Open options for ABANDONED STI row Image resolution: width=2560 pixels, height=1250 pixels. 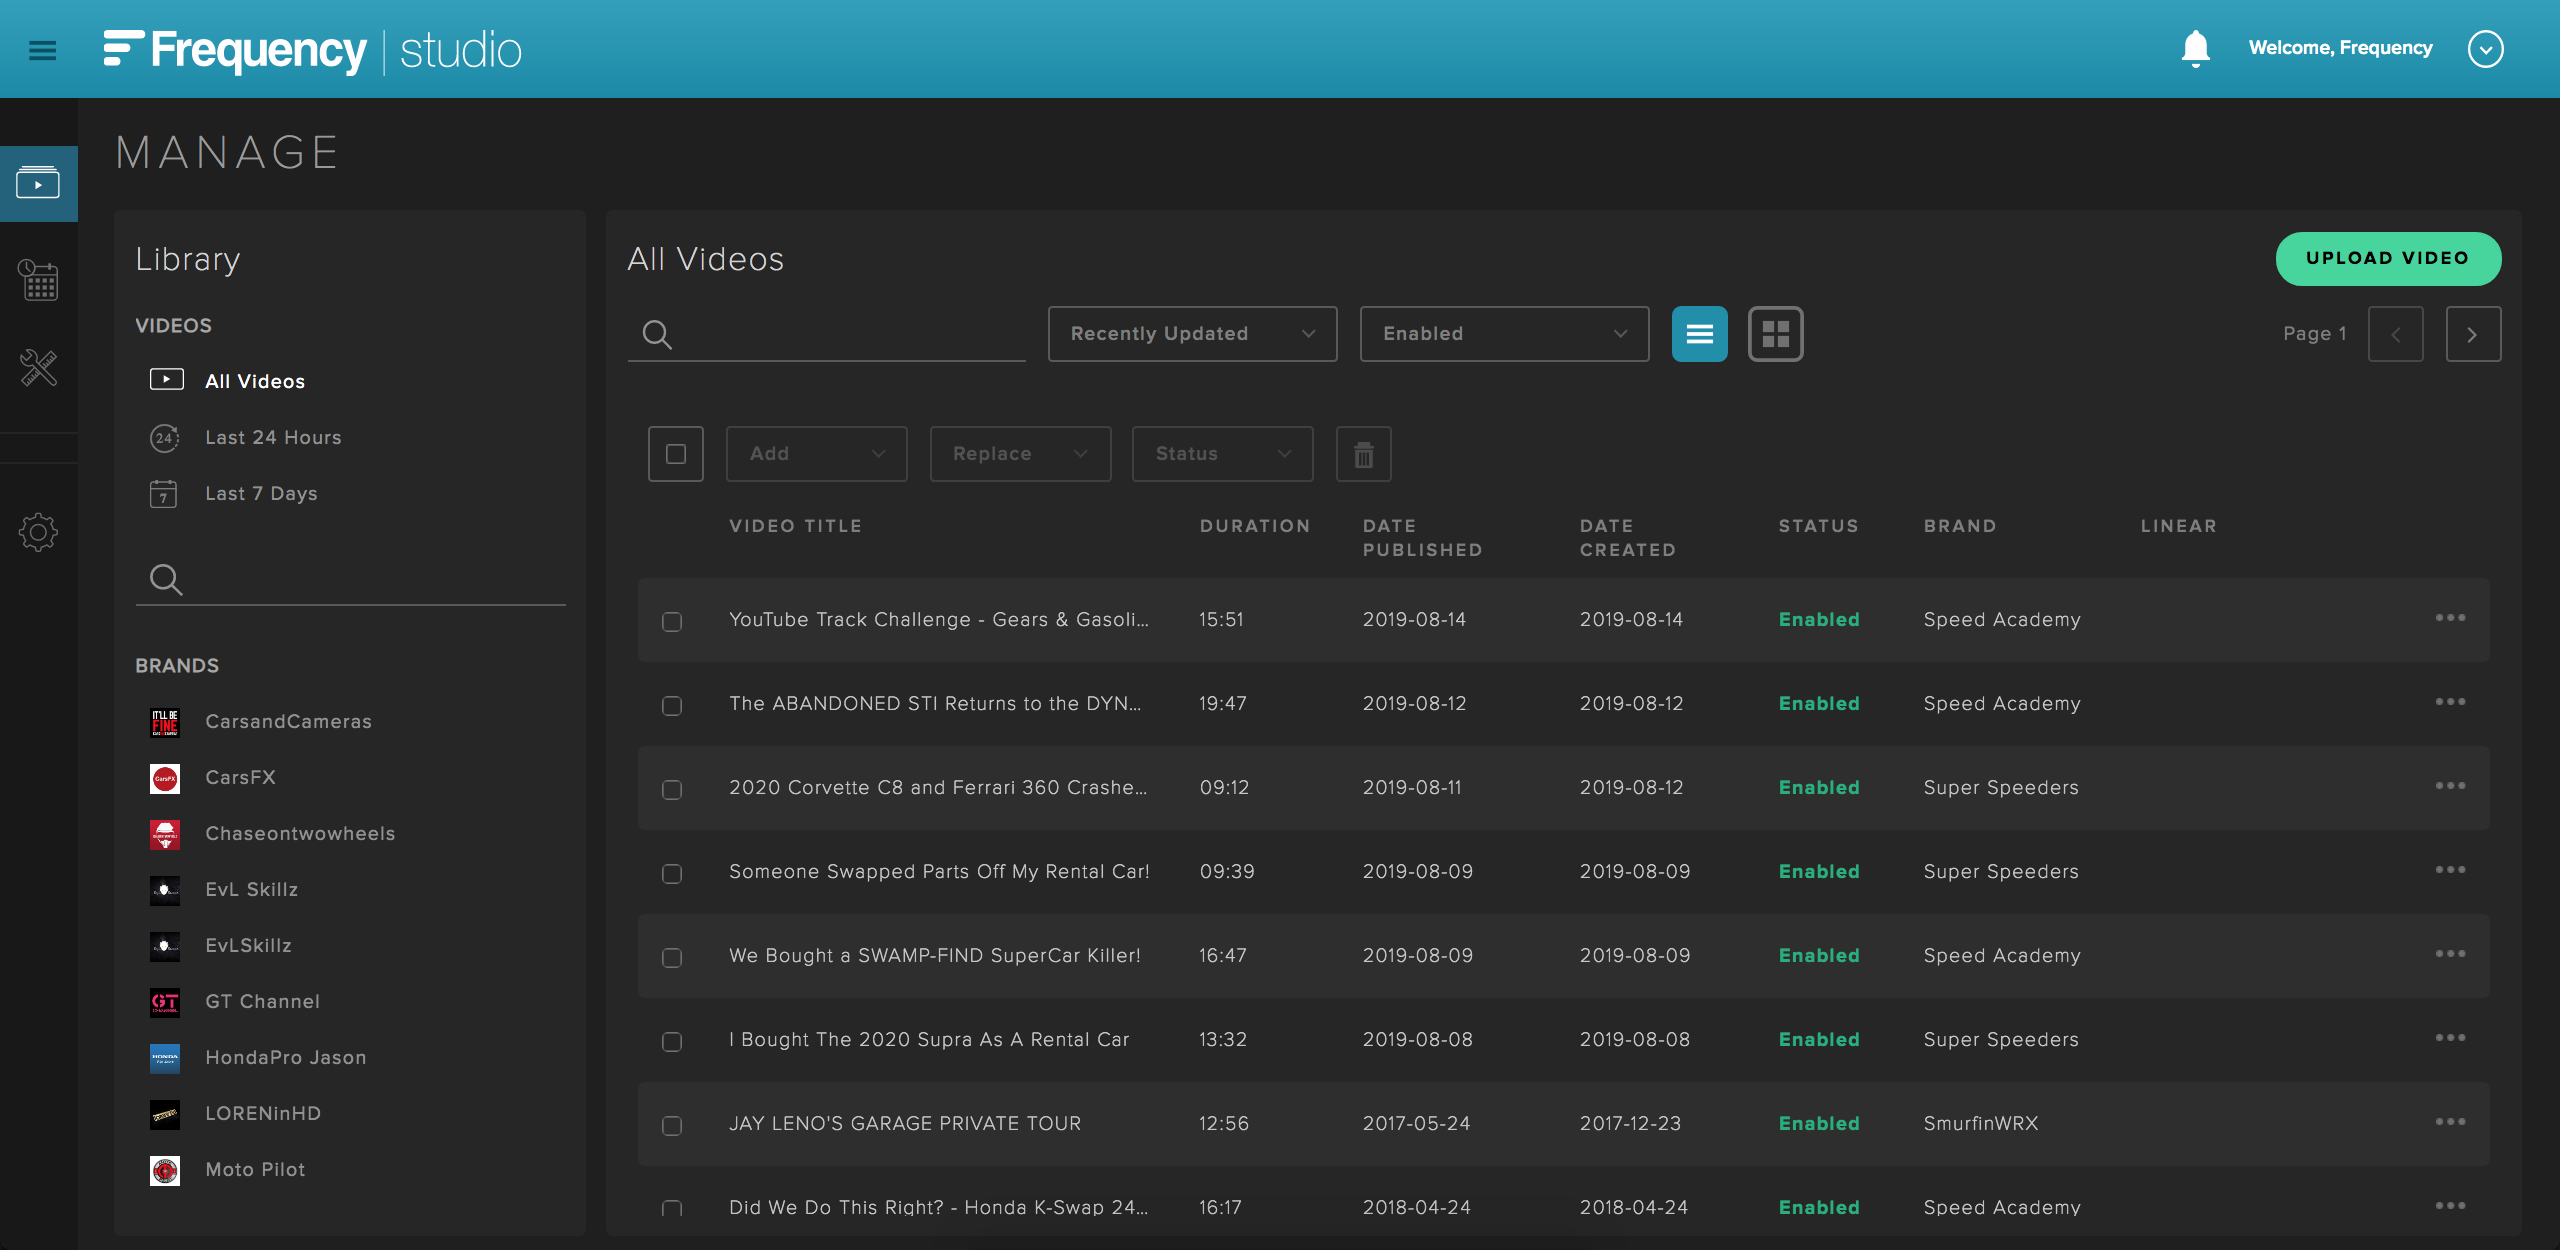tap(2450, 702)
